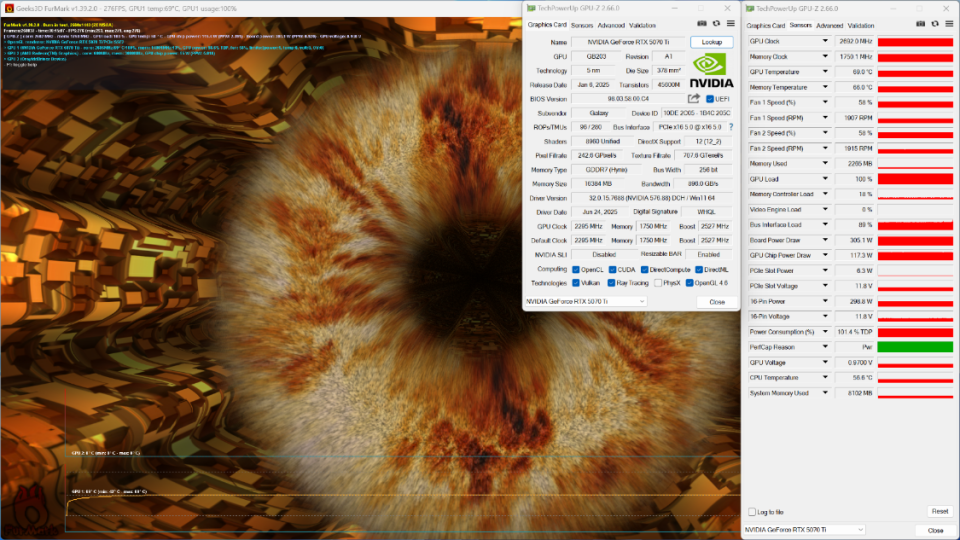960x540 pixels.
Task: Expand PerfCap Reason dropdown arrow
Action: [825, 347]
